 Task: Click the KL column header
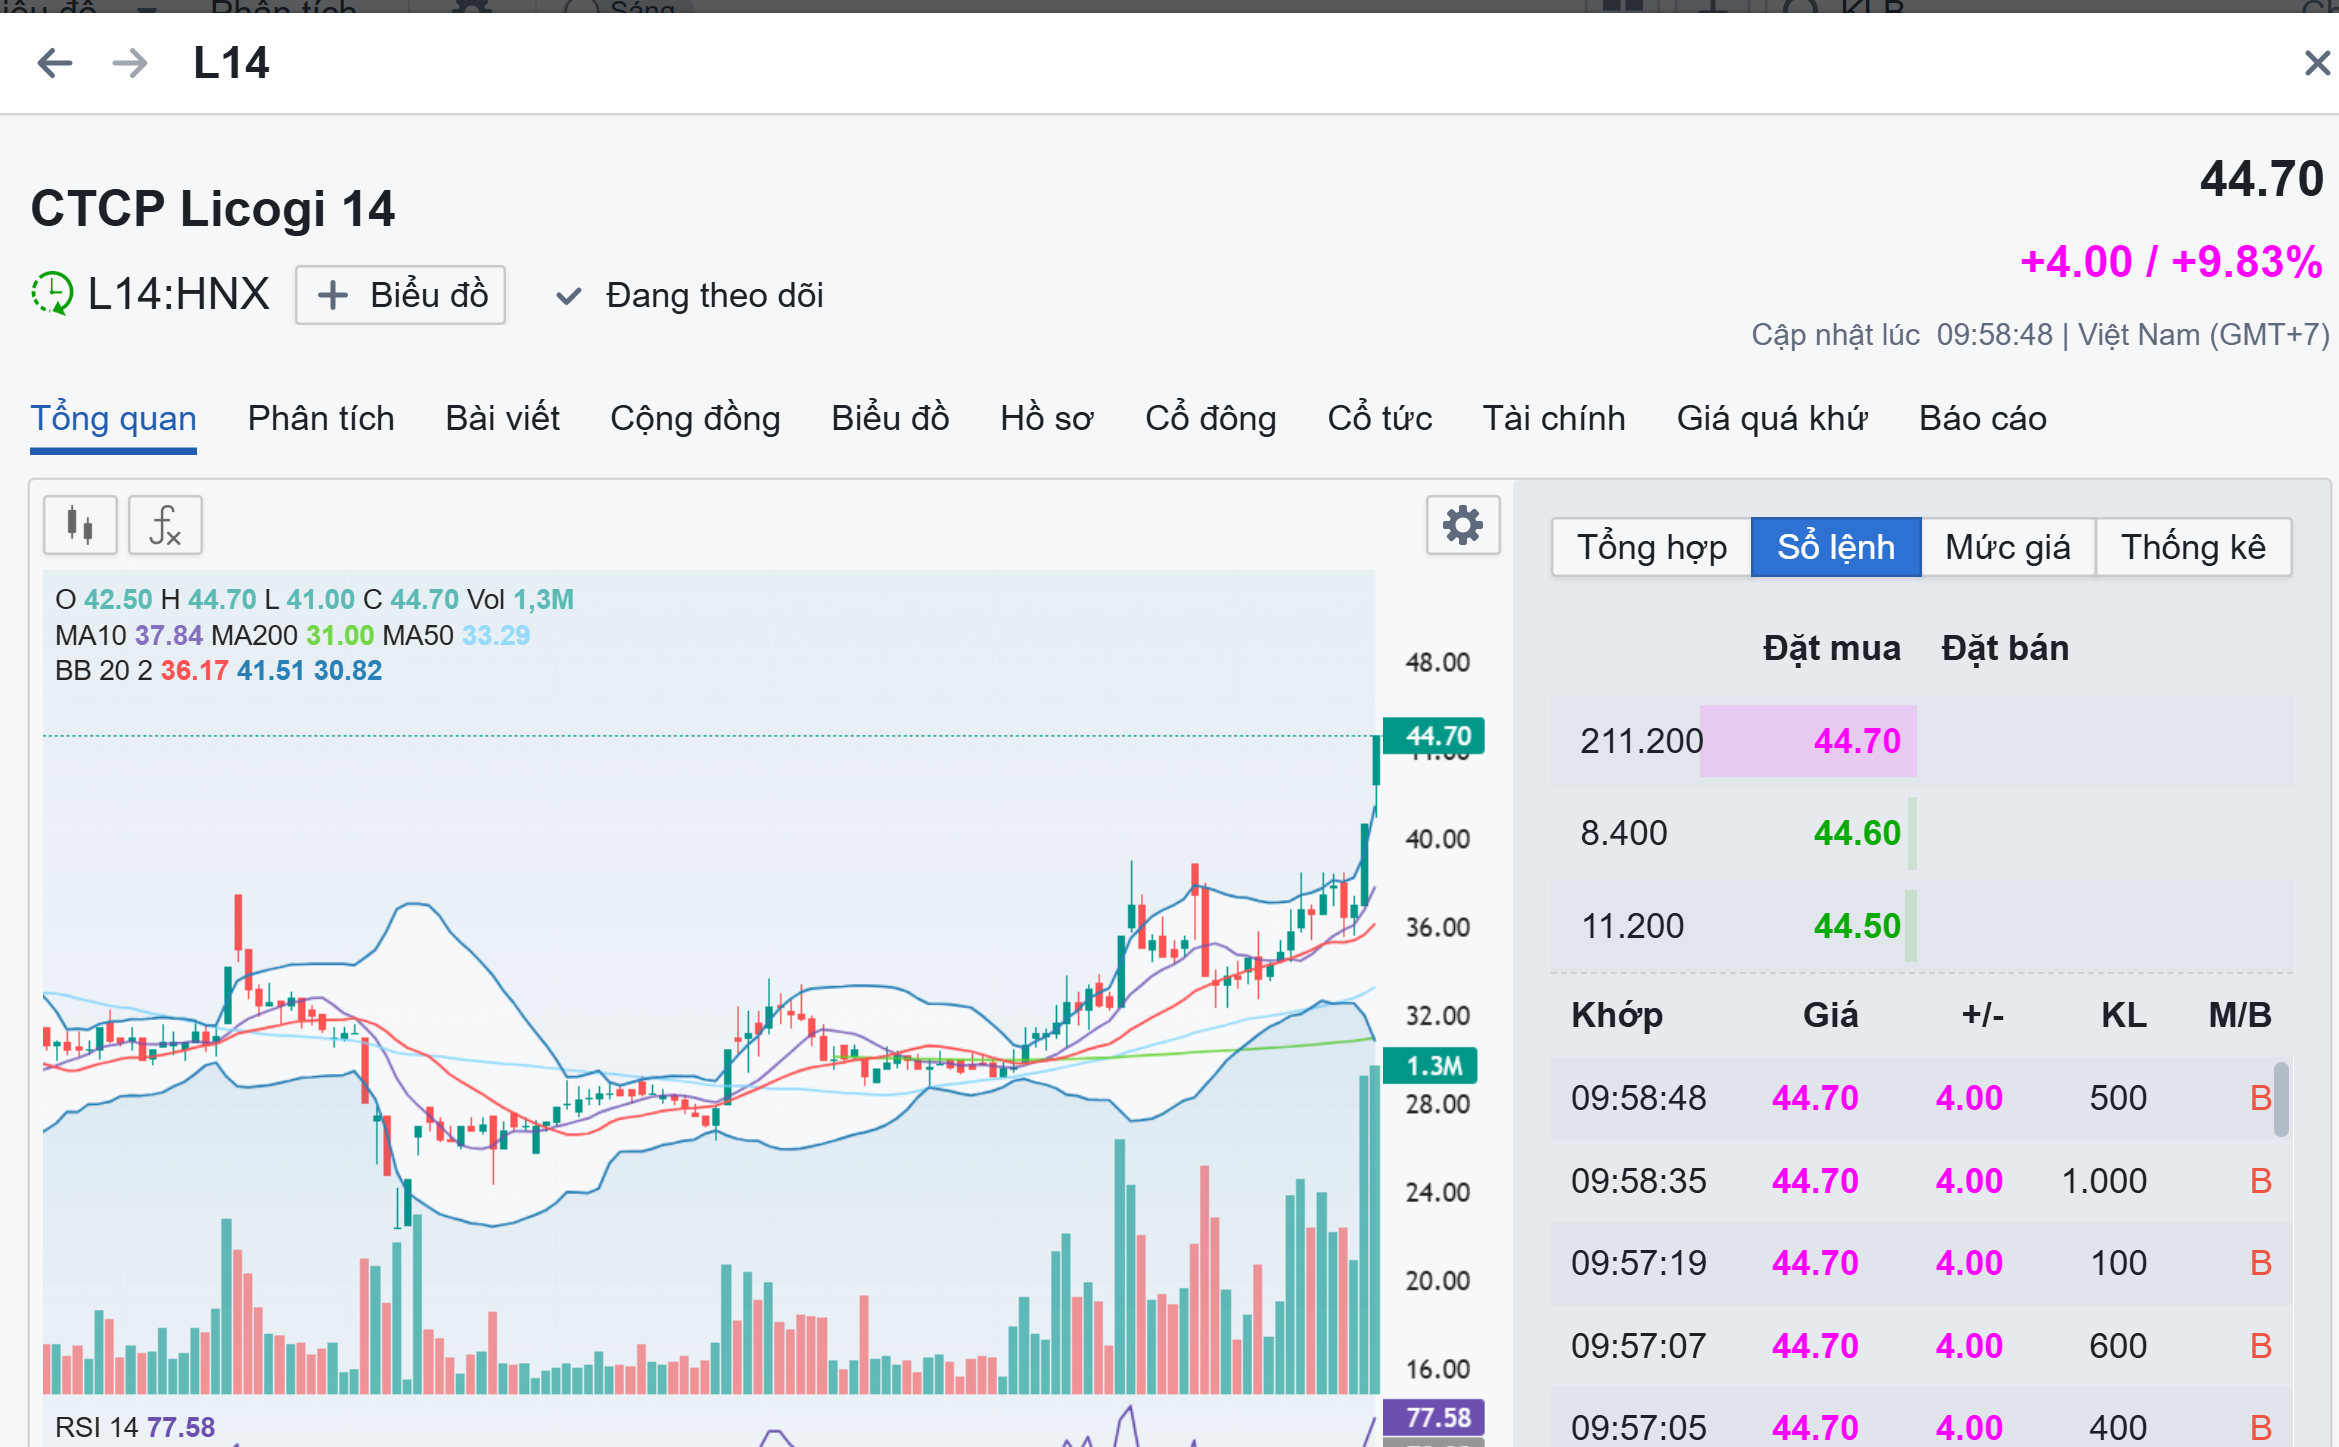point(2123,1015)
